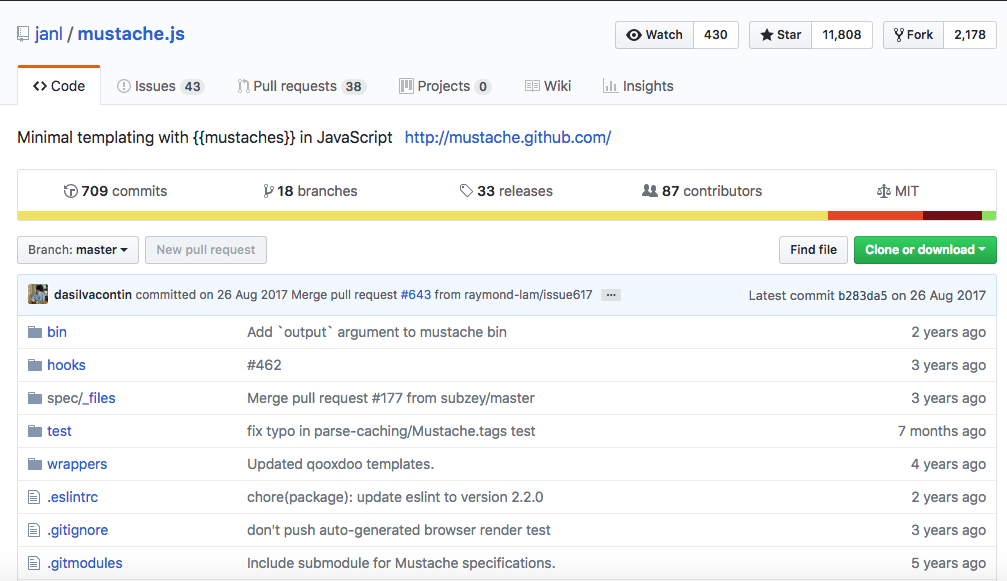Click the MIT license scale icon
The width and height of the screenshot is (1007, 581).
pos(883,191)
